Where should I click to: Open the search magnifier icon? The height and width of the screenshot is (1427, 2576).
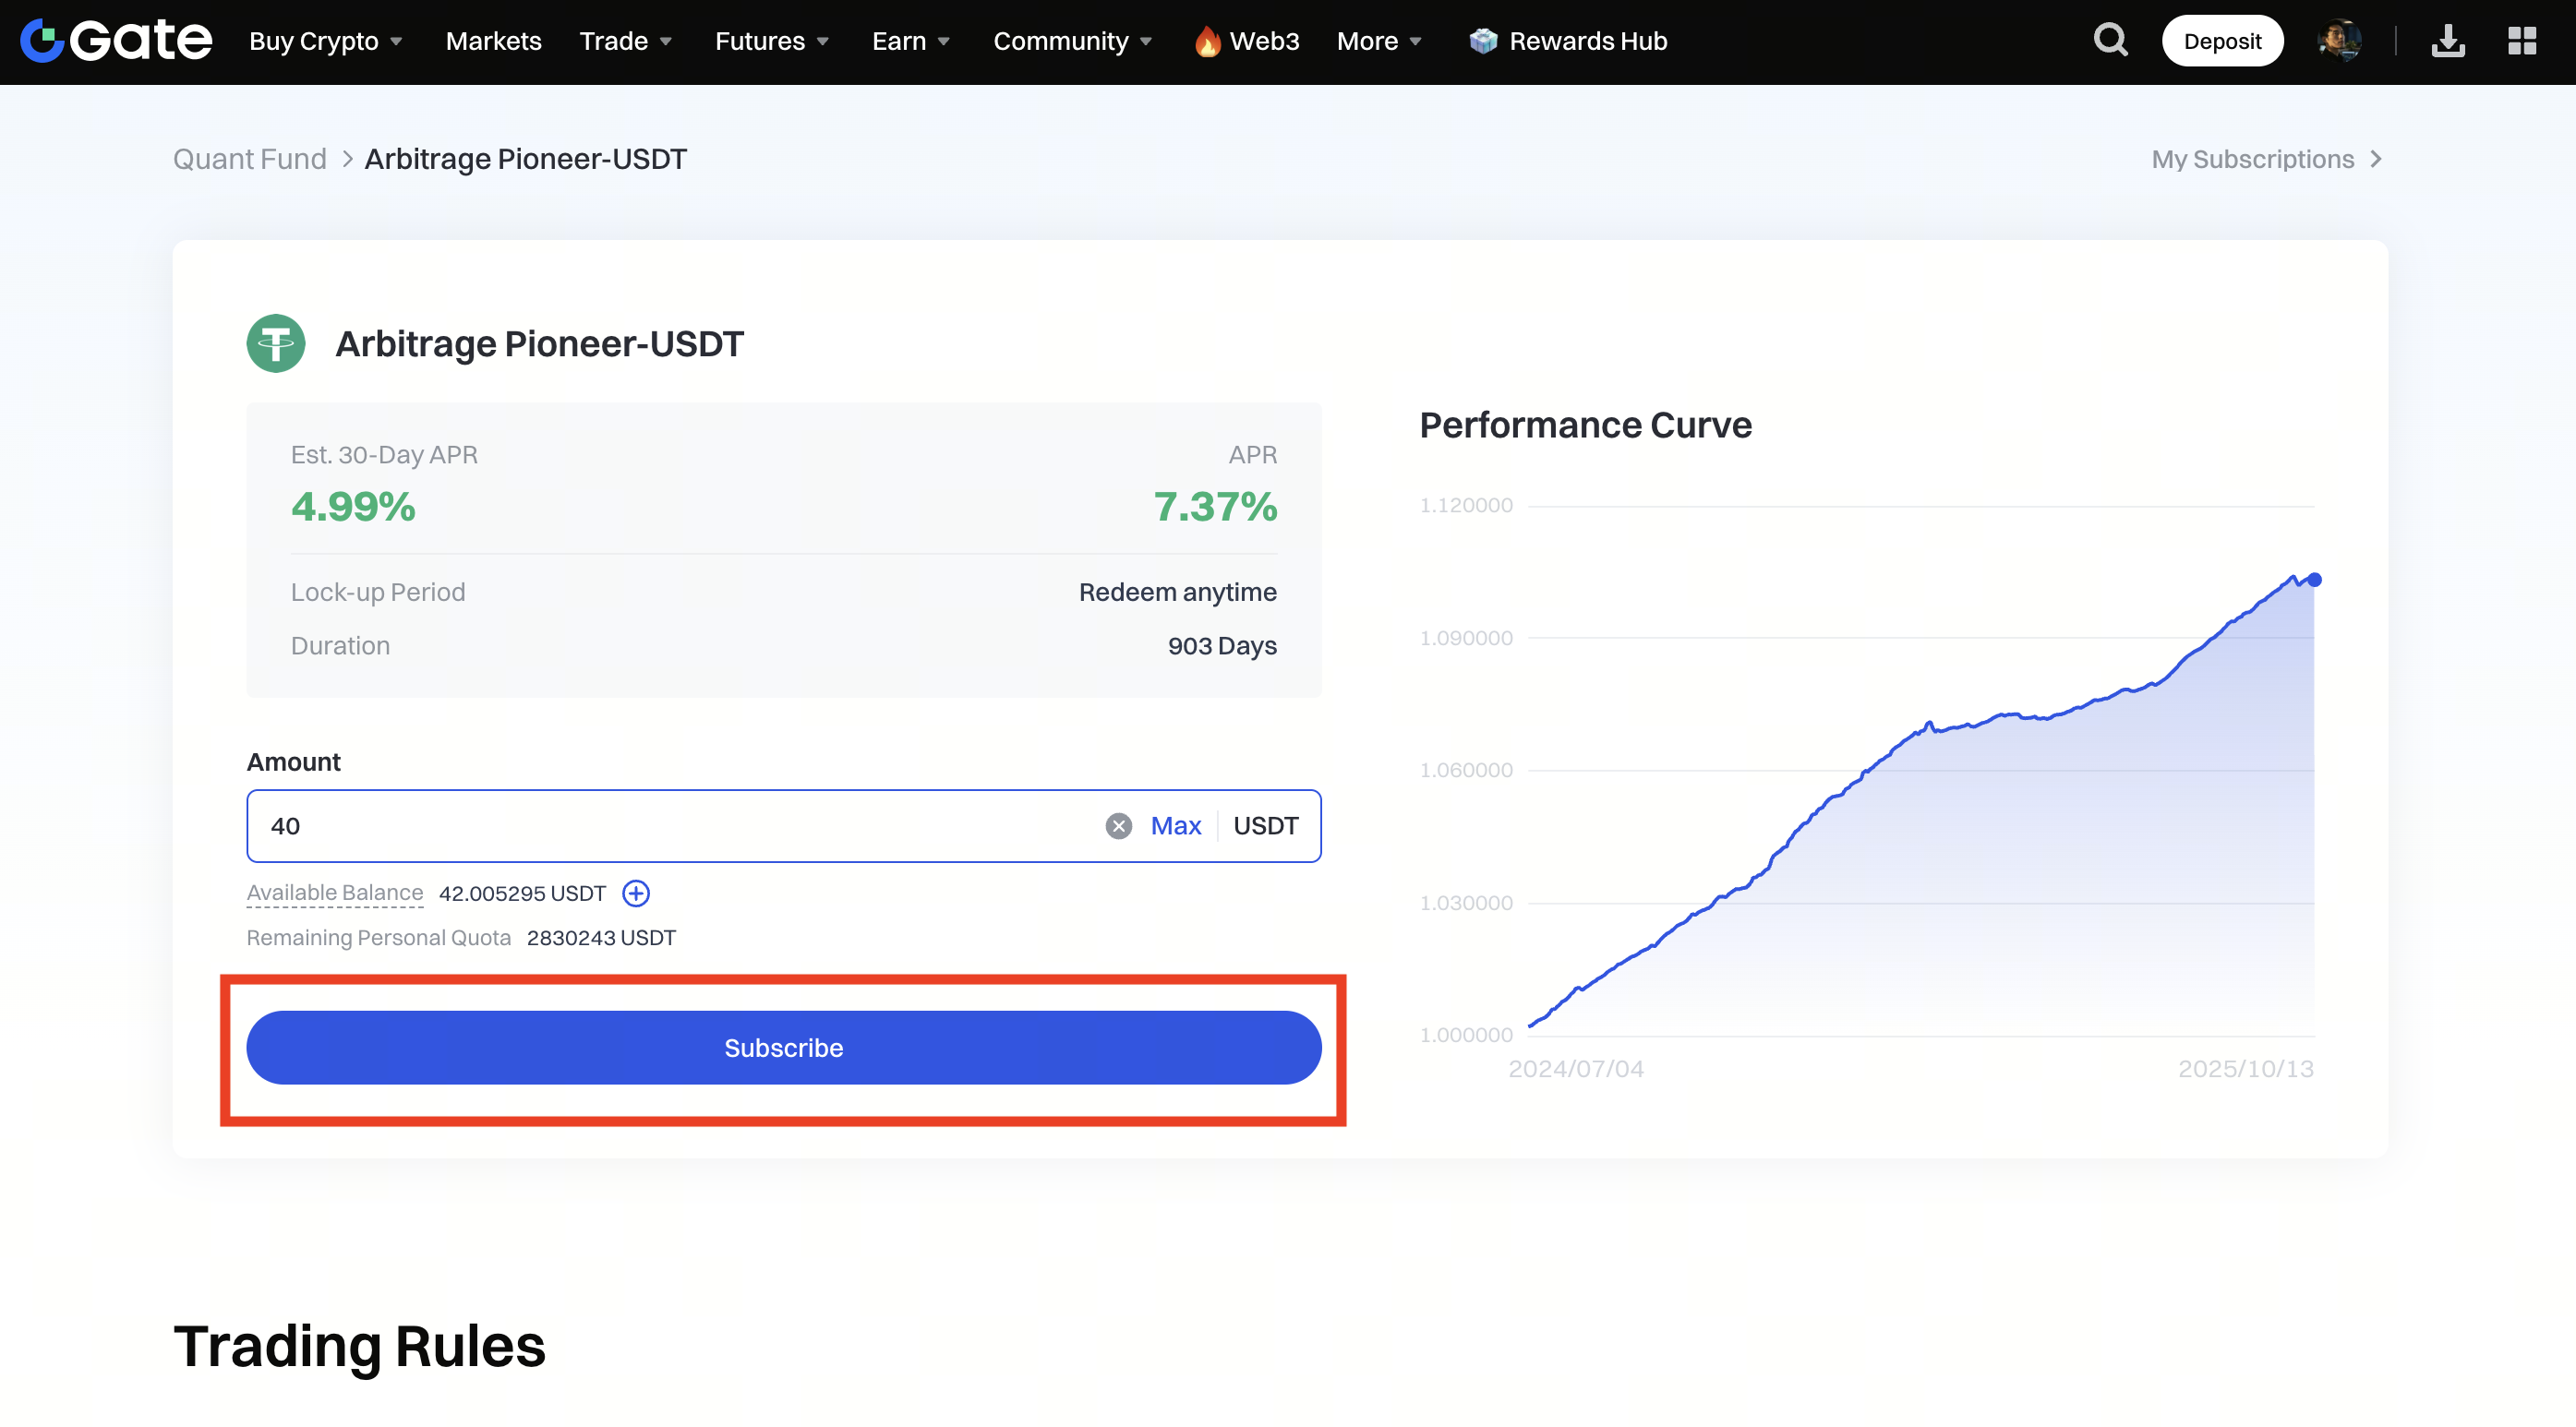(x=2110, y=41)
